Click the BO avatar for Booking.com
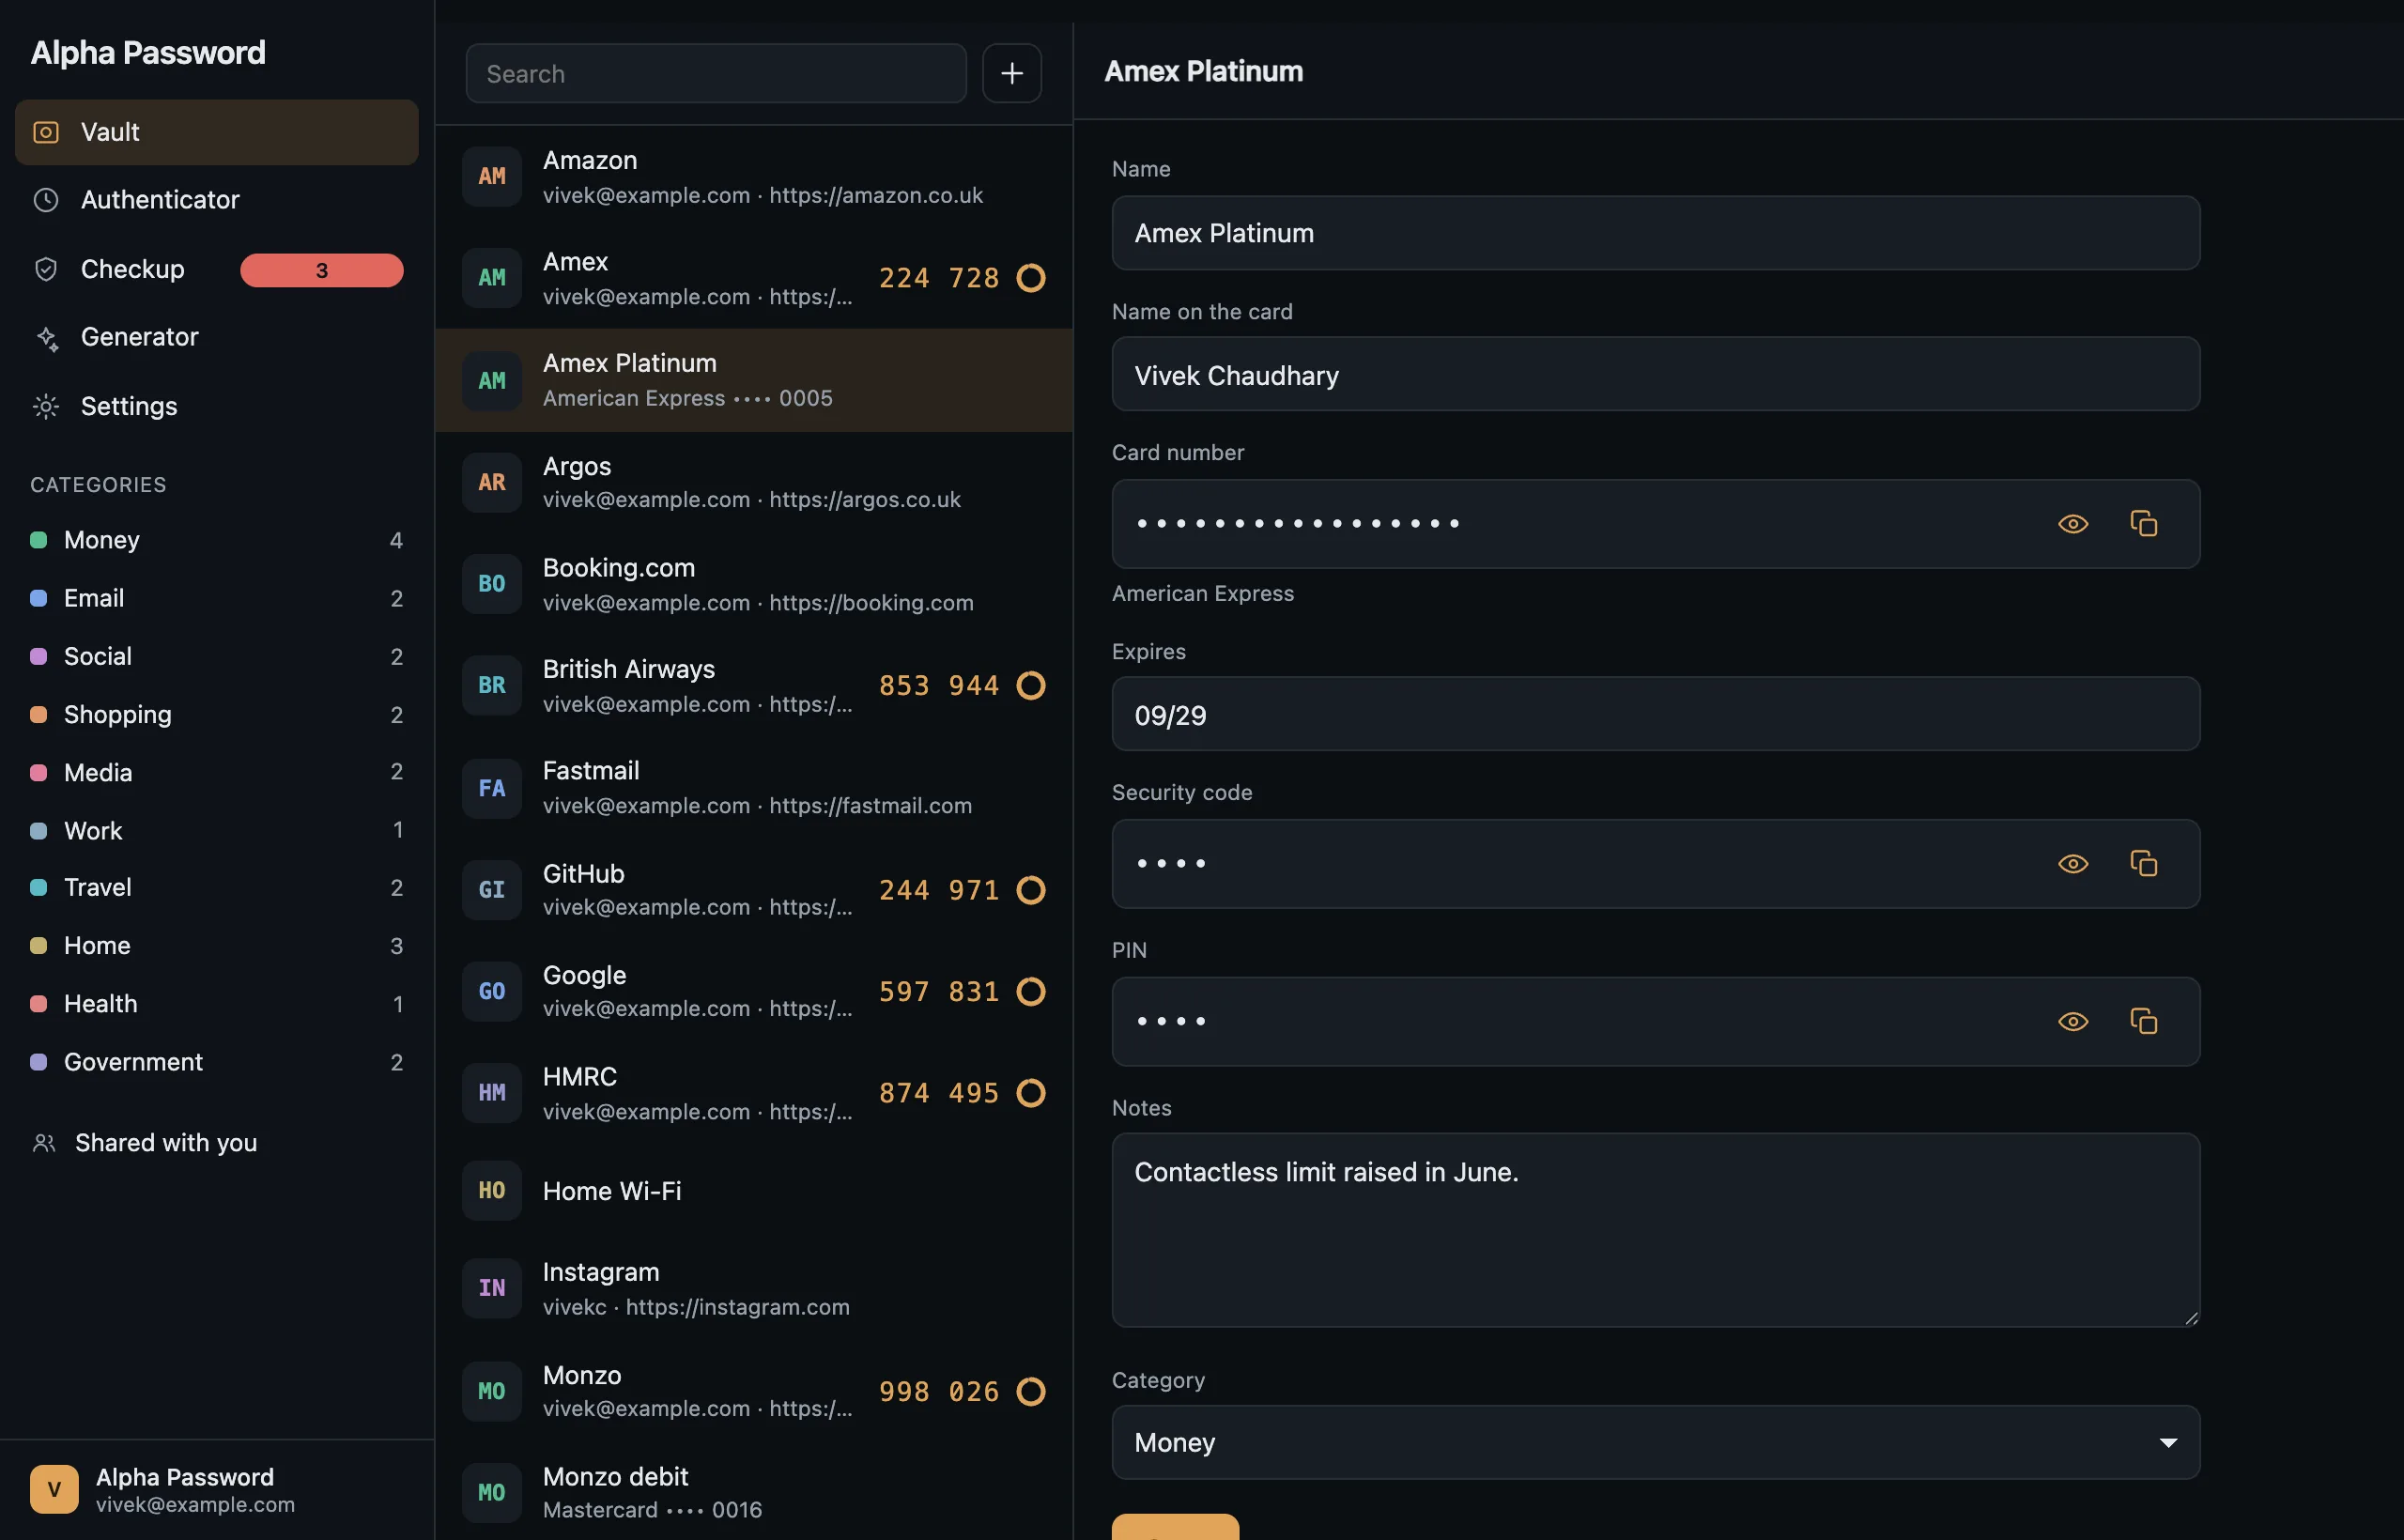This screenshot has width=2404, height=1540. point(492,584)
